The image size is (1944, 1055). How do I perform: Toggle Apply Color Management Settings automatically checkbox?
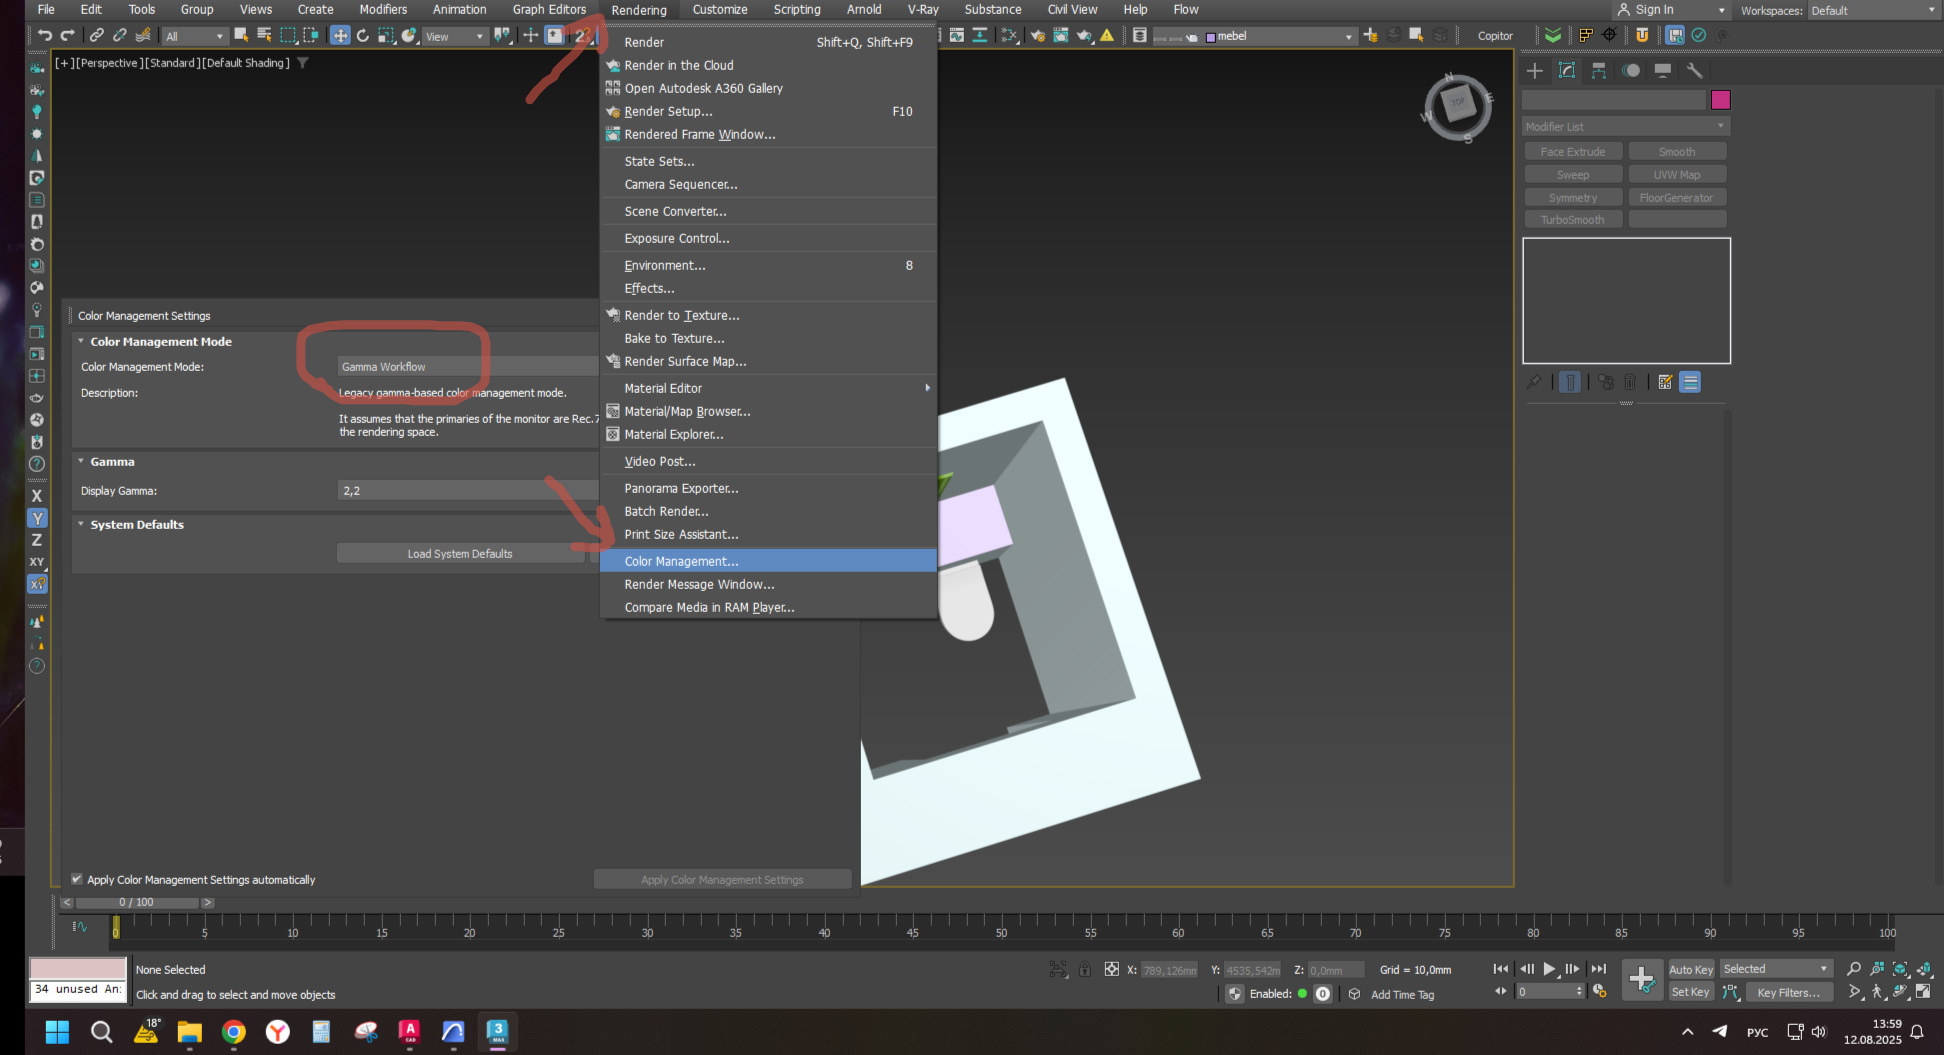coord(77,879)
